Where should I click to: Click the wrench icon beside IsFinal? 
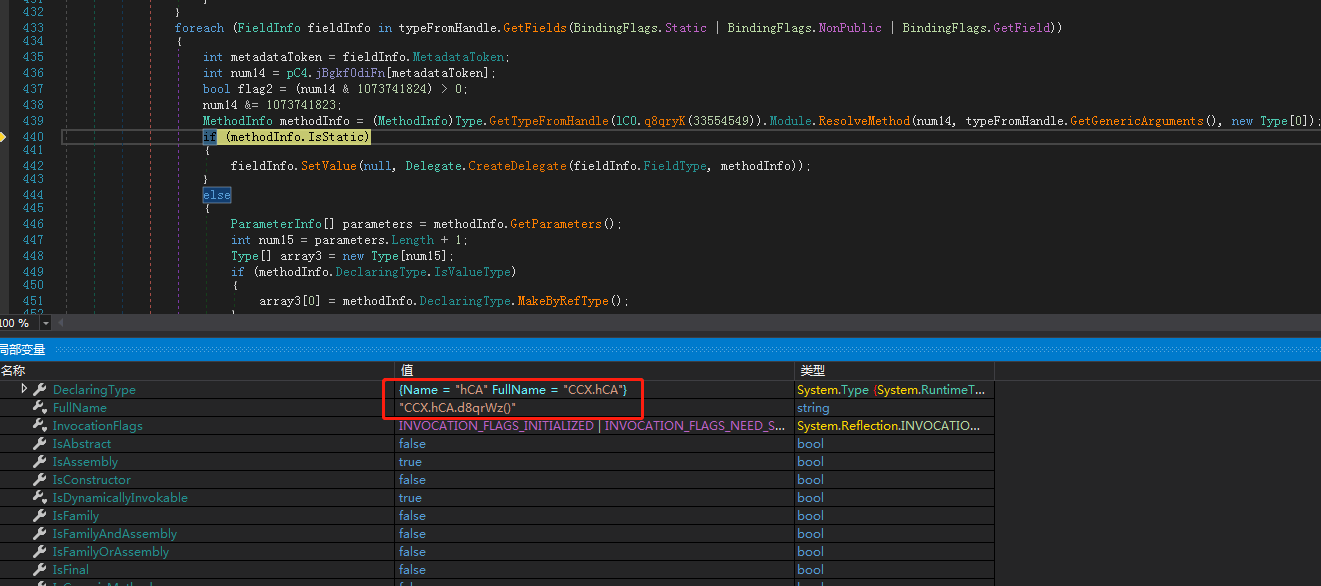(x=40, y=569)
